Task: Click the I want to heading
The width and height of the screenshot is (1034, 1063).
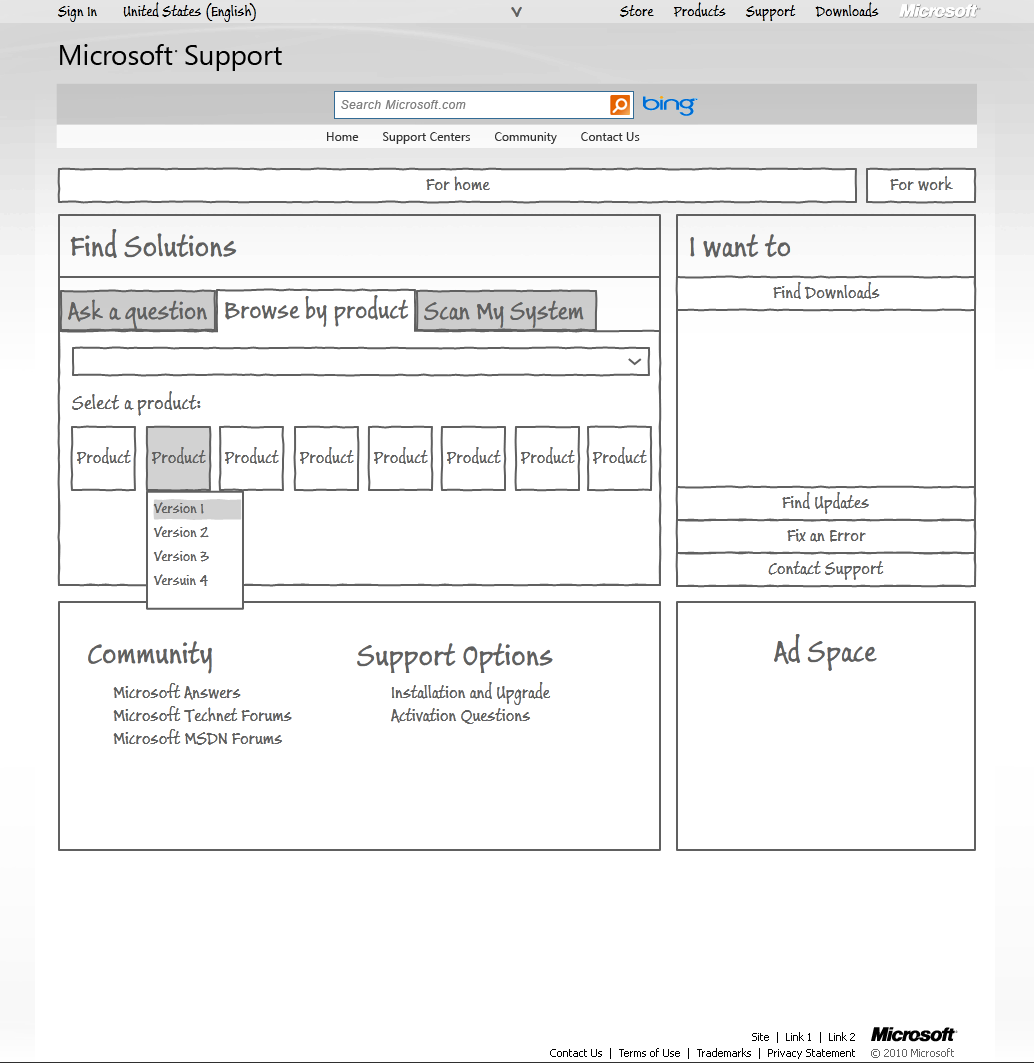Action: [740, 247]
